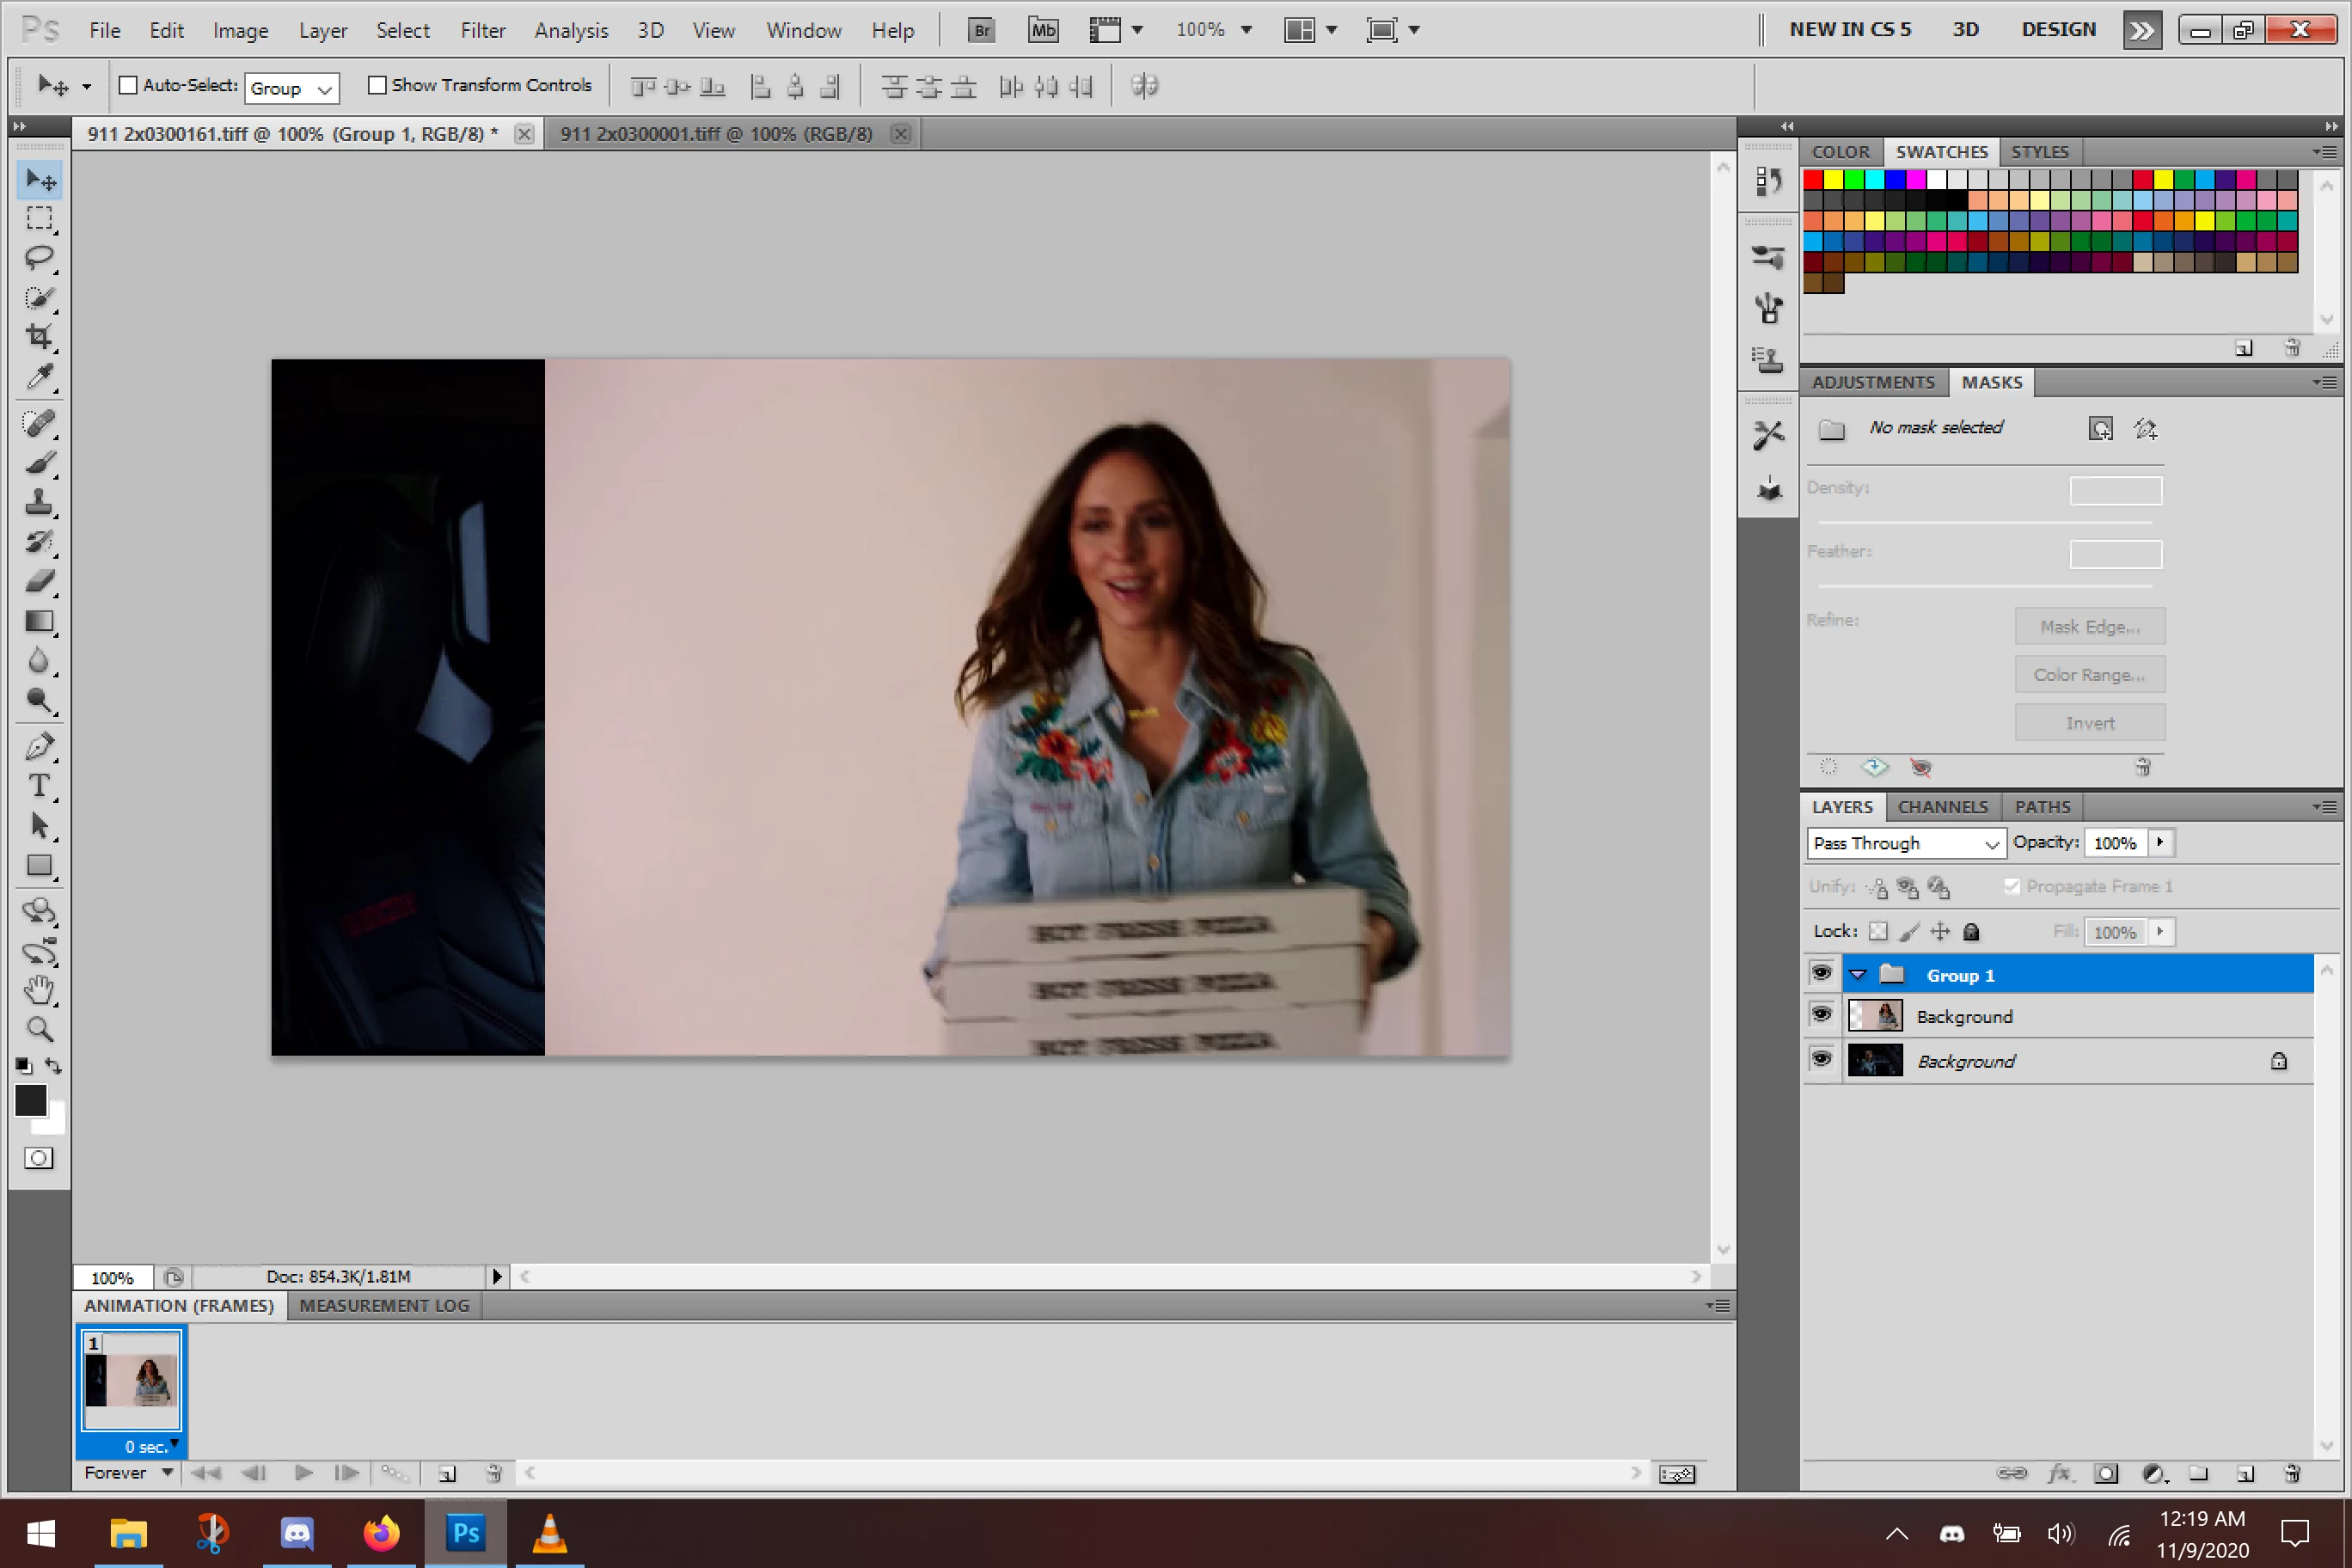Hide the Group 1 layer visibility
Viewport: 2352px width, 1568px height.
(x=1821, y=974)
